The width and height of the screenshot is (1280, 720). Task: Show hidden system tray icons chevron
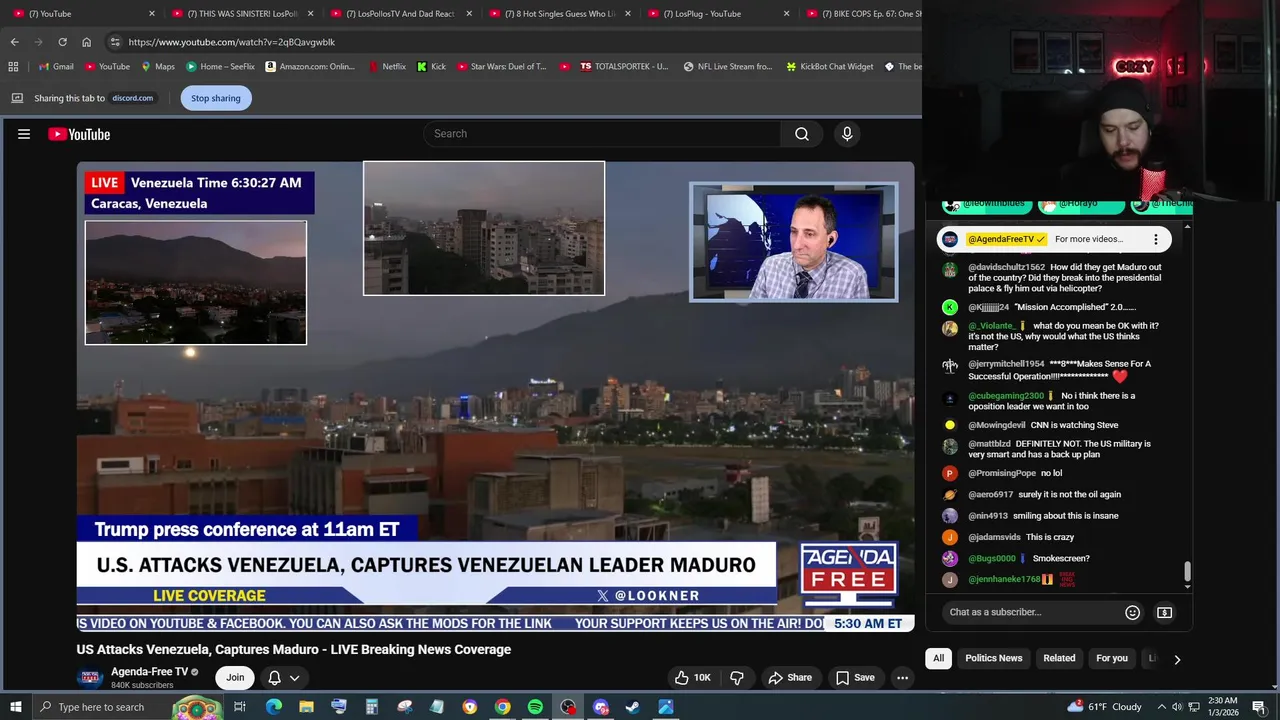tap(1160, 707)
